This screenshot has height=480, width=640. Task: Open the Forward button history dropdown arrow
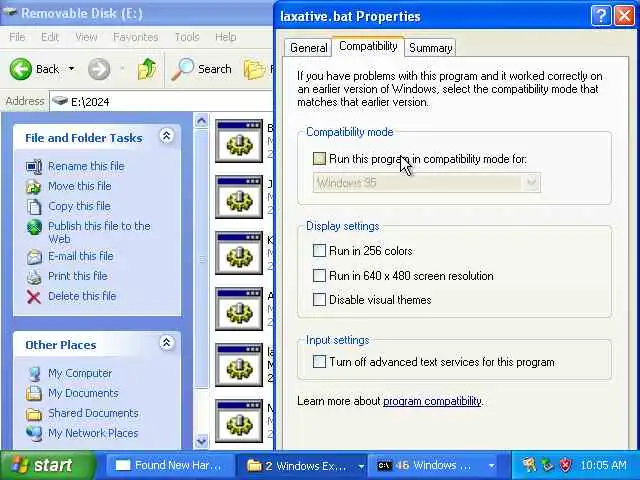coord(122,69)
